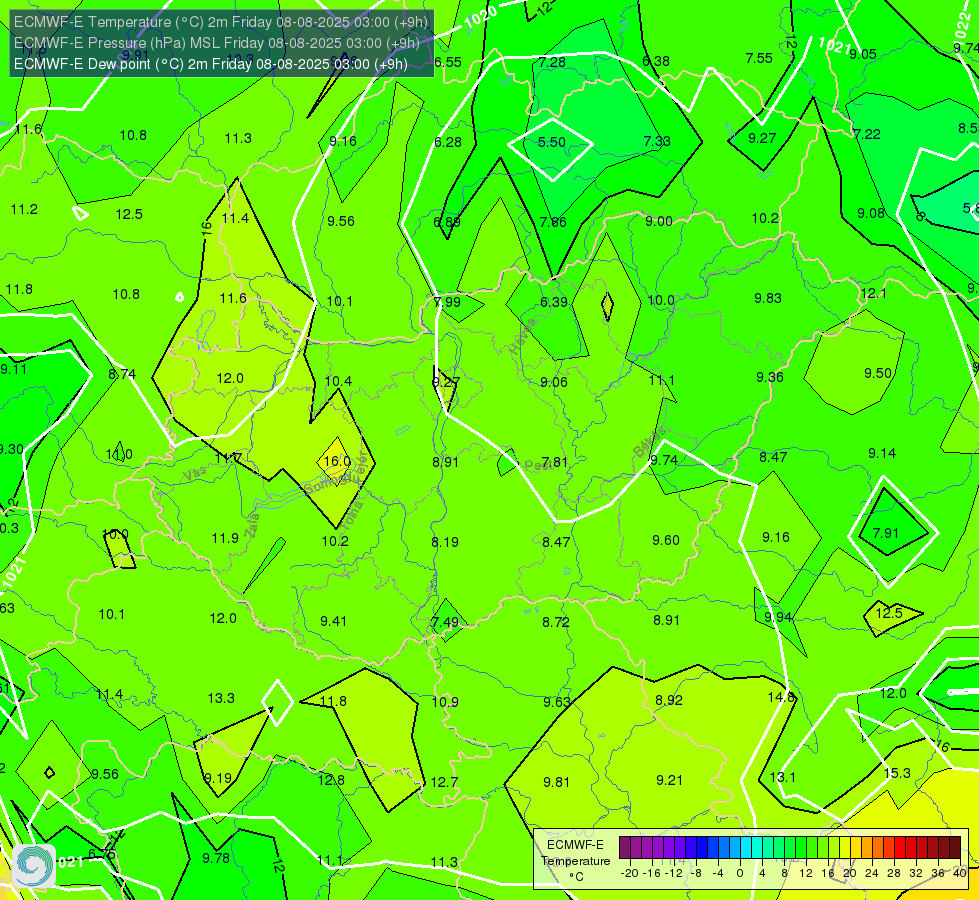Screen dimensions: 979x900
Task: Click the 7.49 temperature value
Action: click(x=445, y=622)
